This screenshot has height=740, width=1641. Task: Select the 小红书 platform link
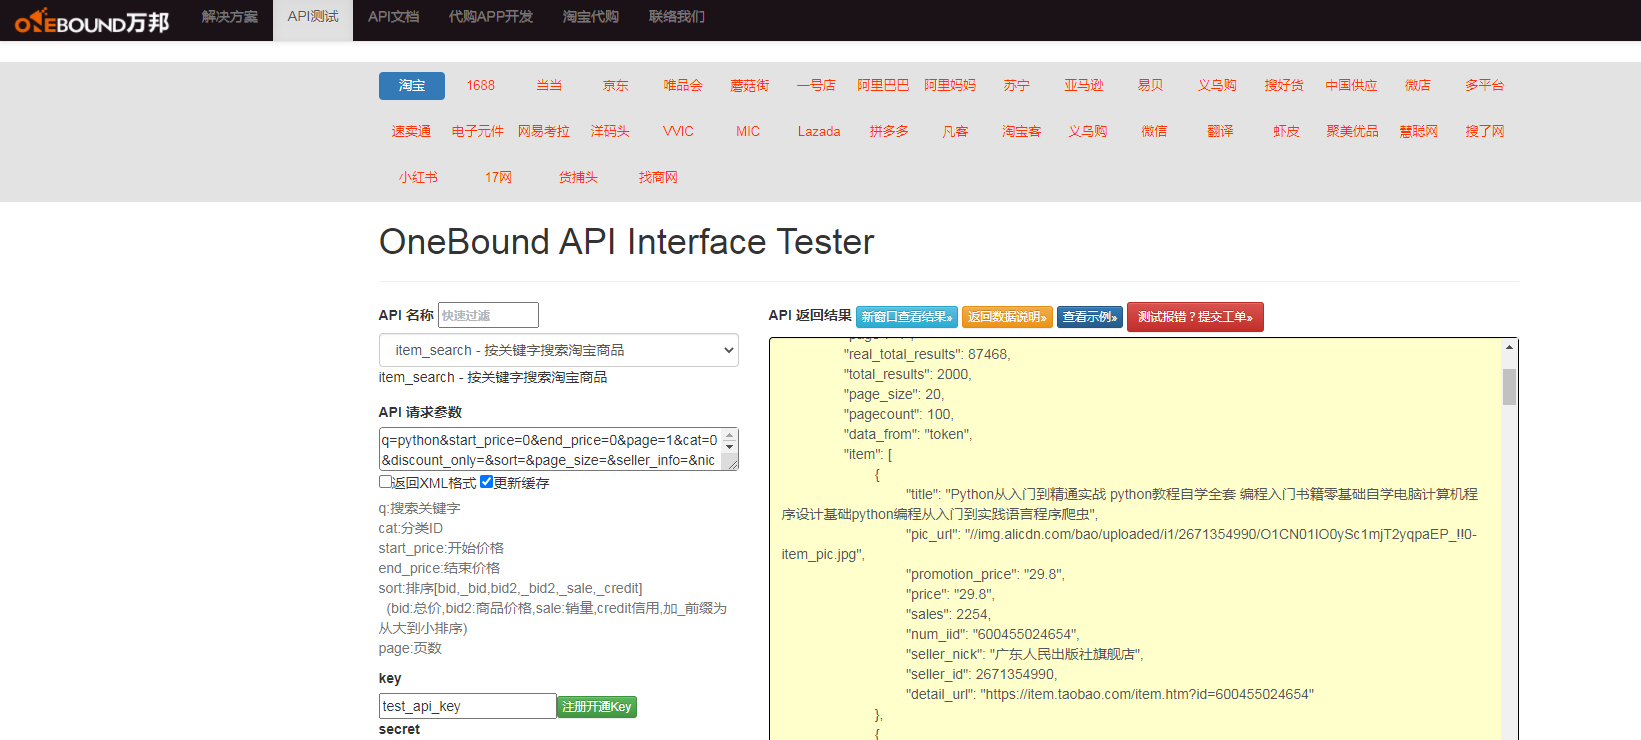419,178
